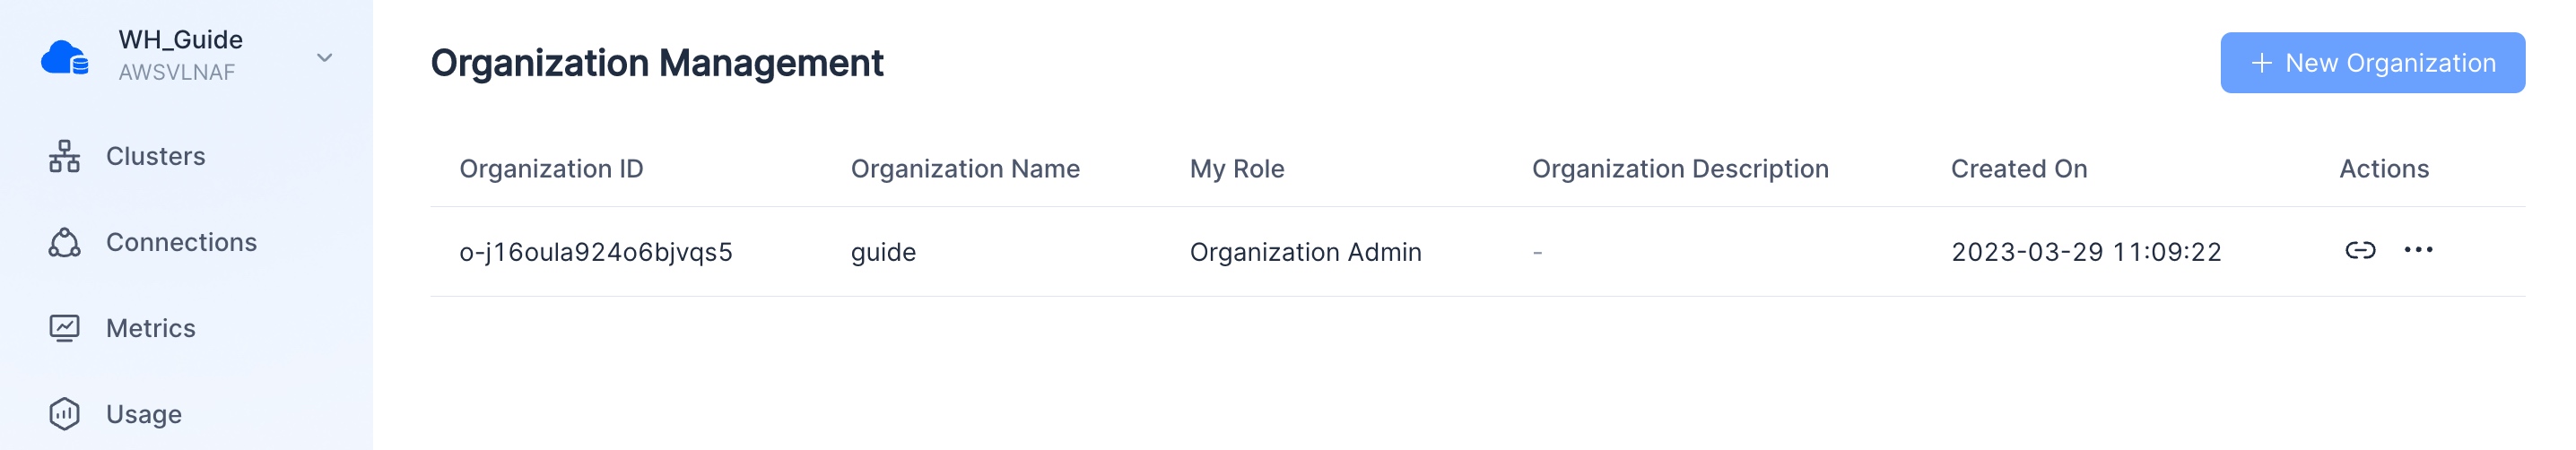Screen dimensions: 2576x450
Task: Click the Connections icon in sidebar
Action: click(64, 242)
